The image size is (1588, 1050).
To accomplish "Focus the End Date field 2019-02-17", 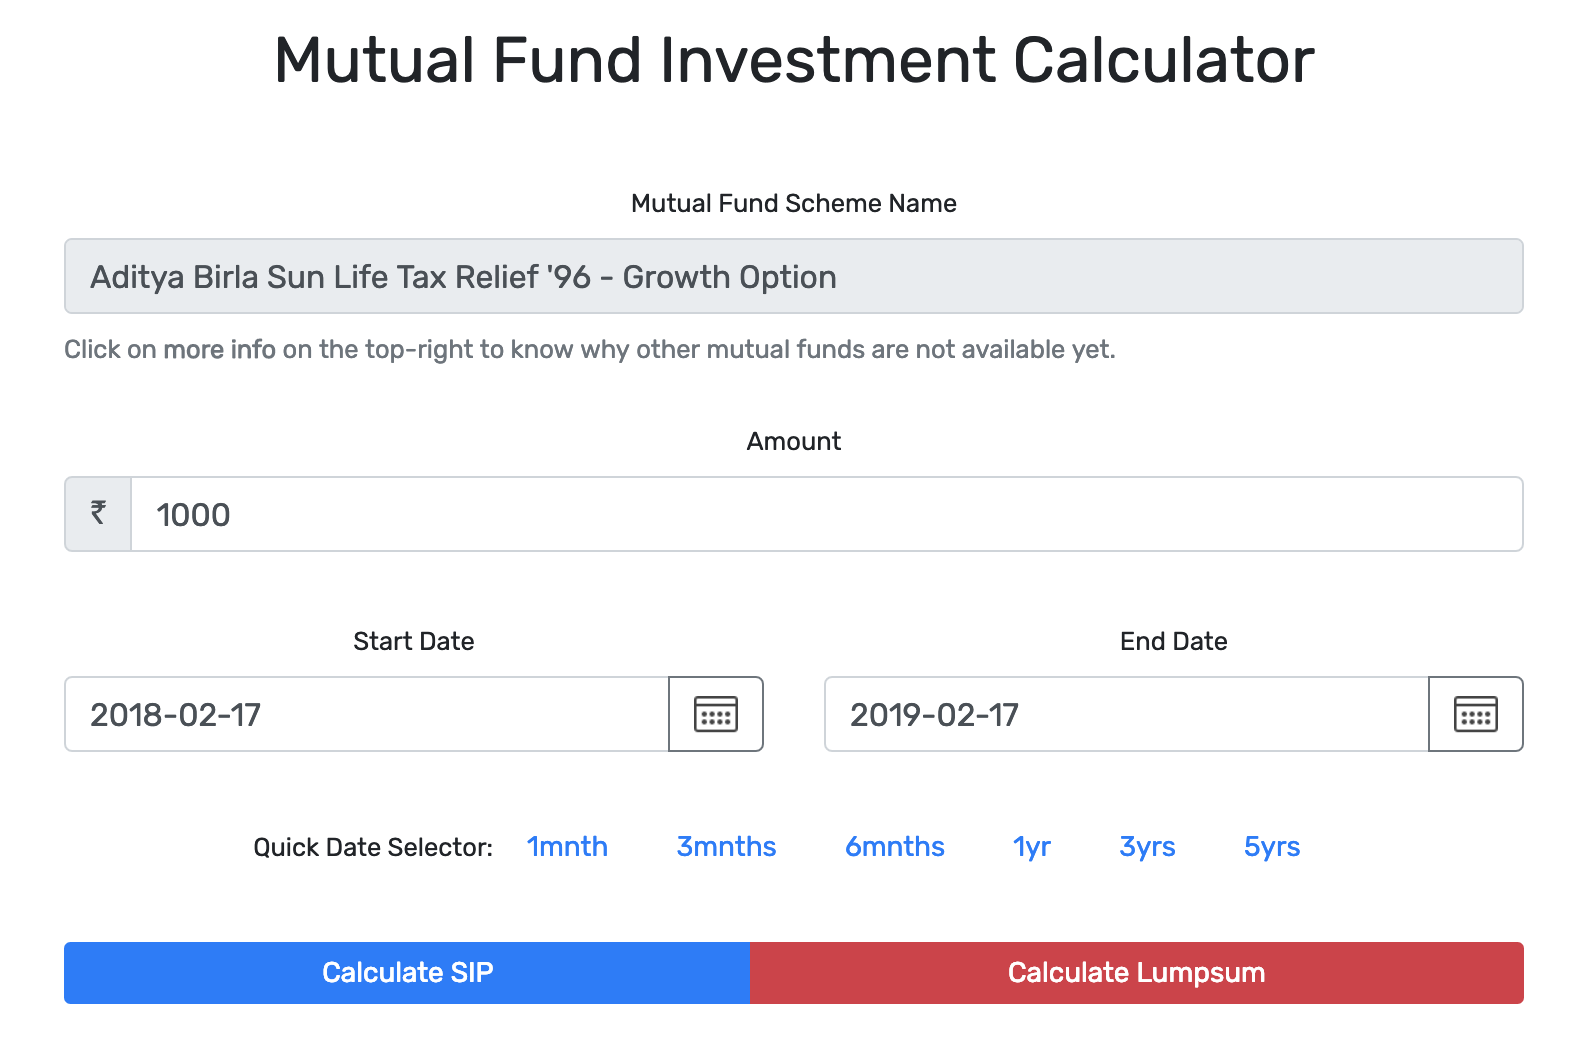I will pos(1126,714).
